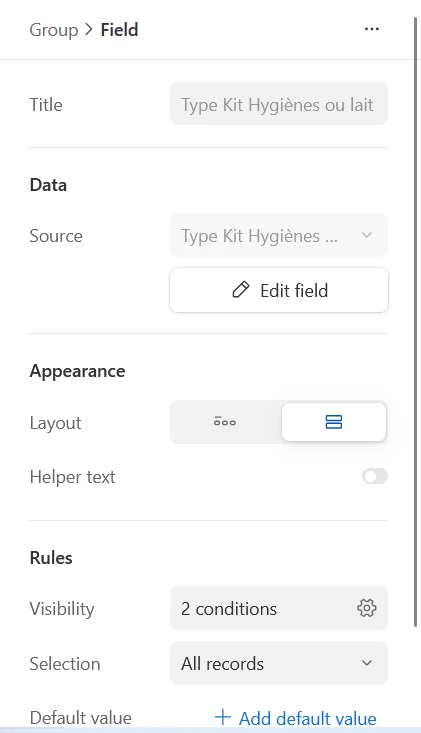Open the three-dots more options menu

[371, 29]
